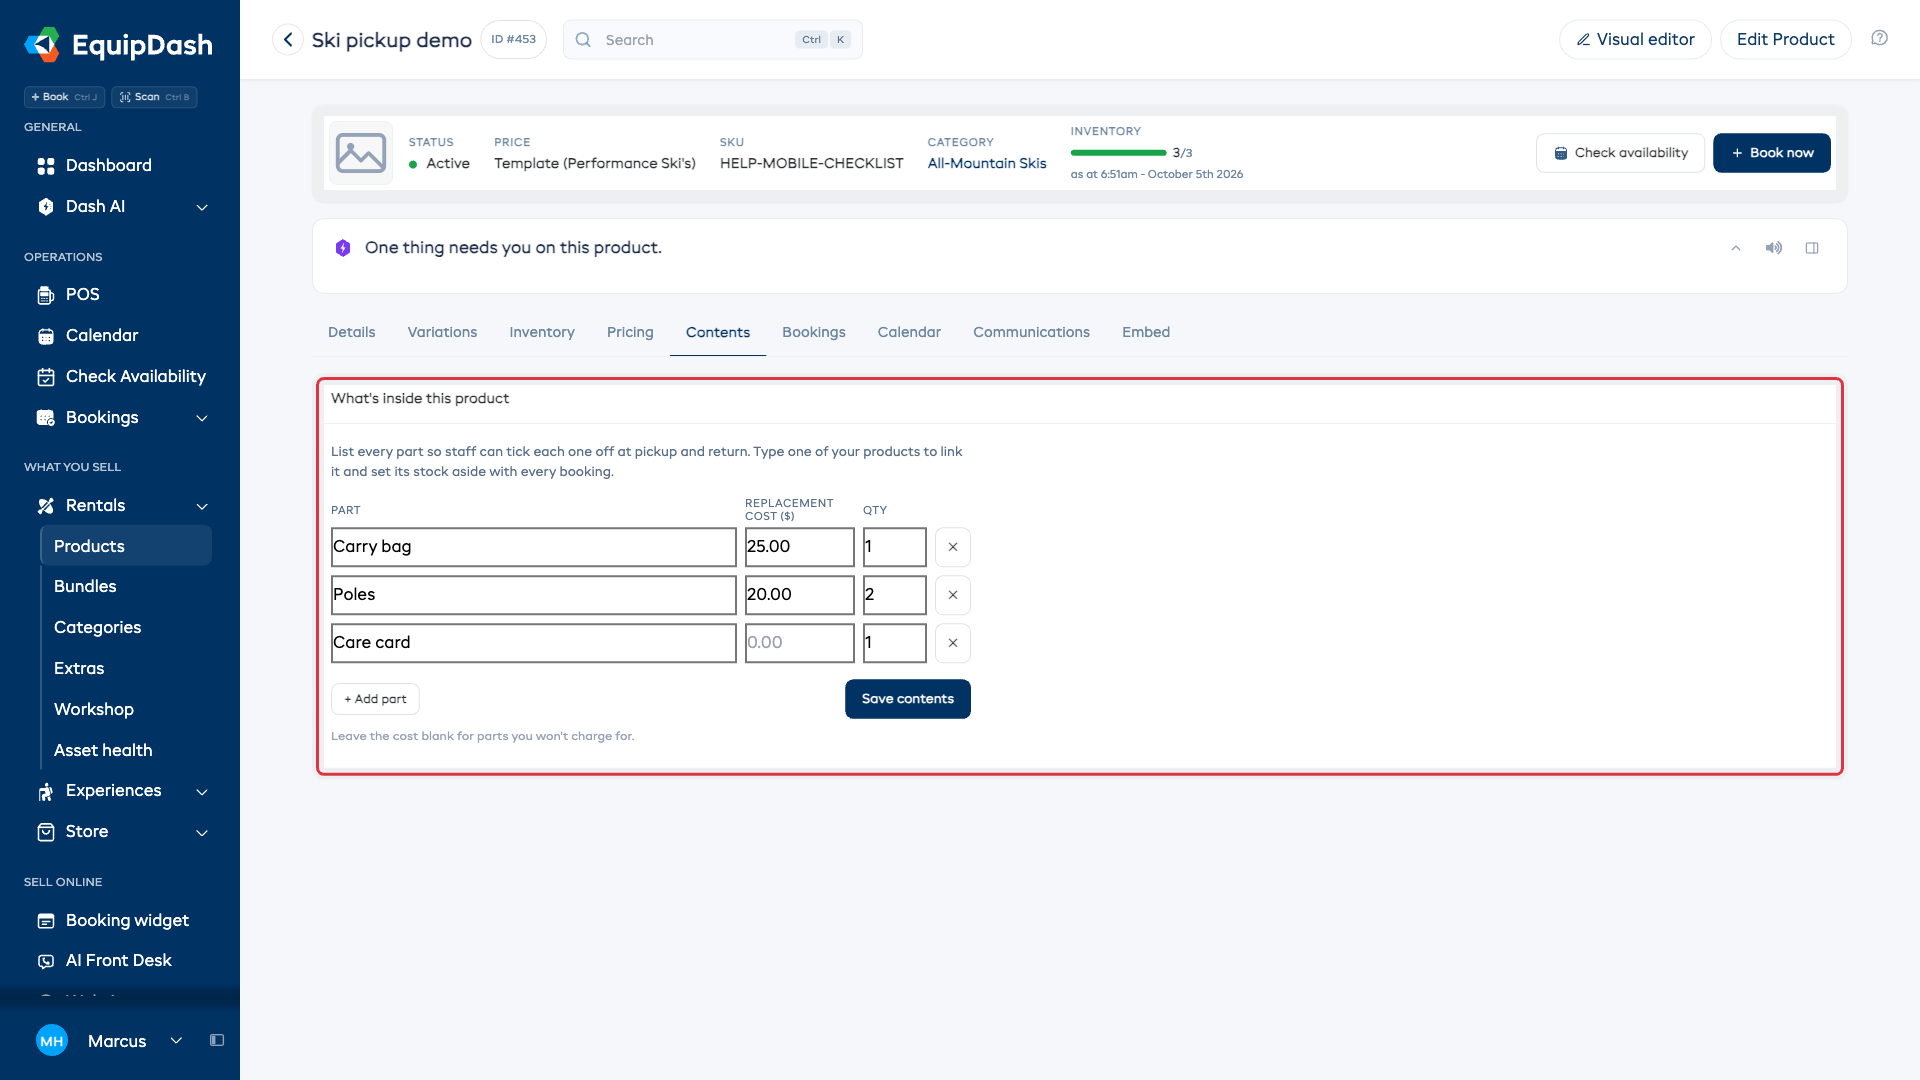The width and height of the screenshot is (1920, 1080).
Task: Remove the Poles part row
Action: coord(952,595)
